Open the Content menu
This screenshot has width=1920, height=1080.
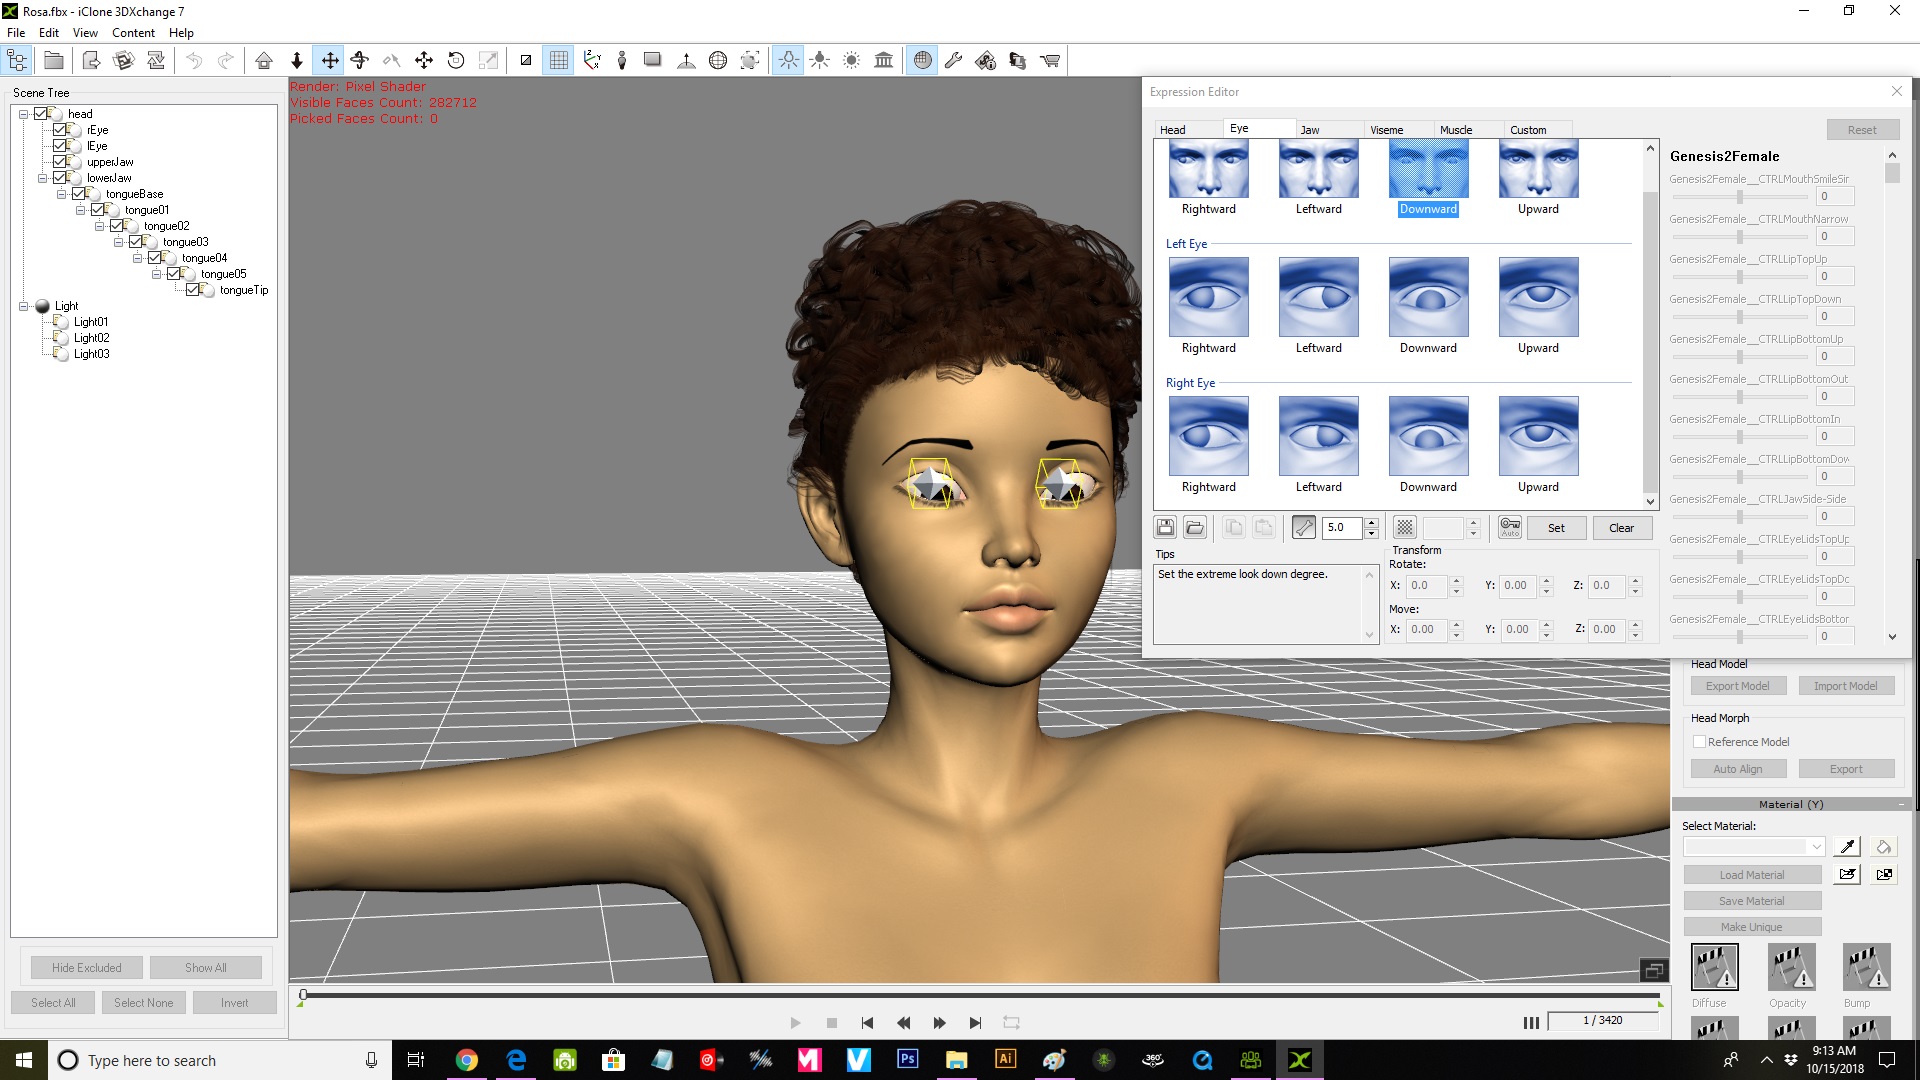[x=133, y=33]
